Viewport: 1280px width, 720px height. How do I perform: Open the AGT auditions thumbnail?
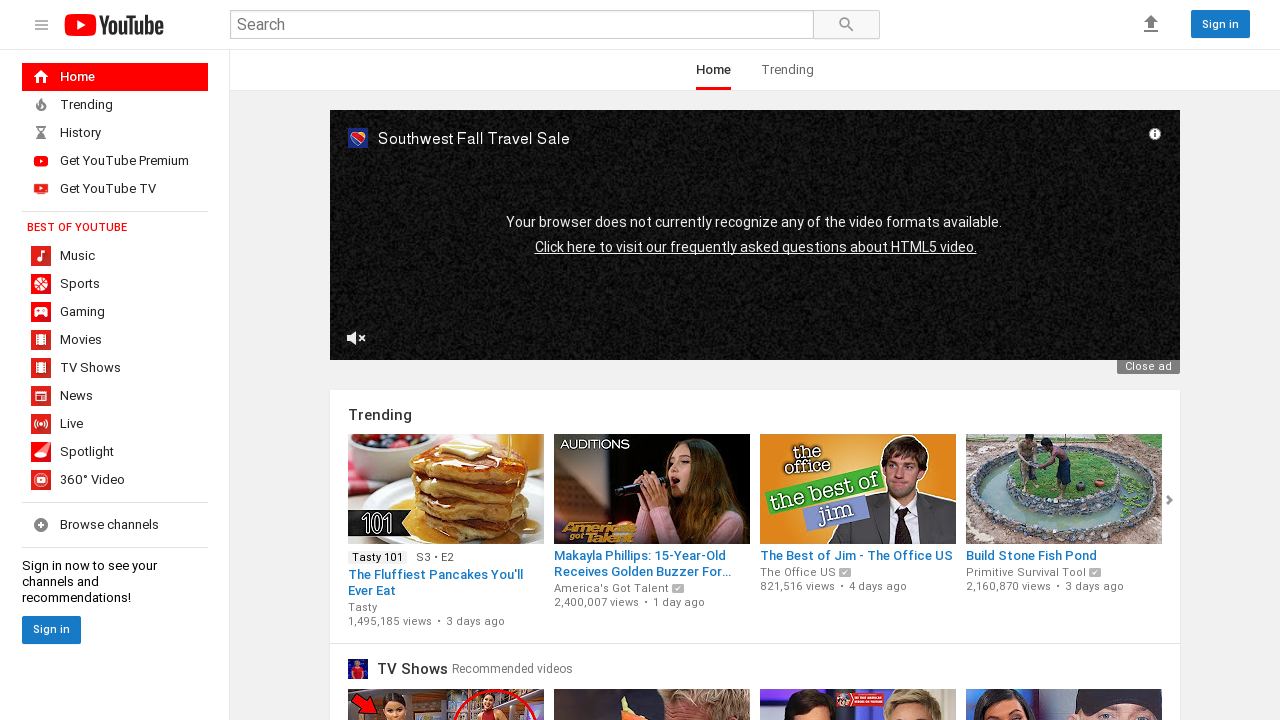pyautogui.click(x=652, y=489)
